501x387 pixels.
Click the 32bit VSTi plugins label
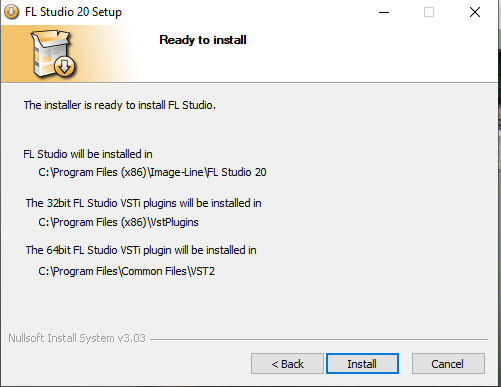tap(143, 203)
